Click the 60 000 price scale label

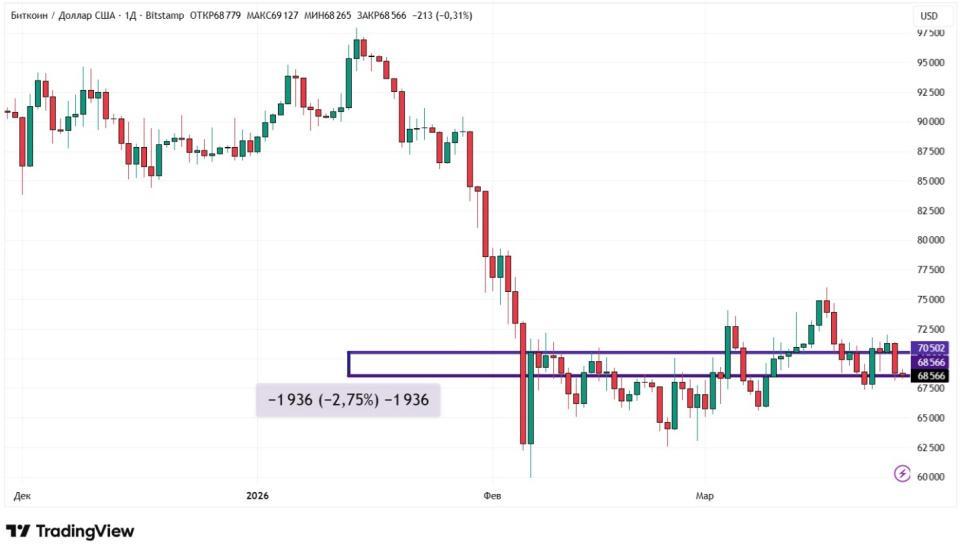pos(931,477)
